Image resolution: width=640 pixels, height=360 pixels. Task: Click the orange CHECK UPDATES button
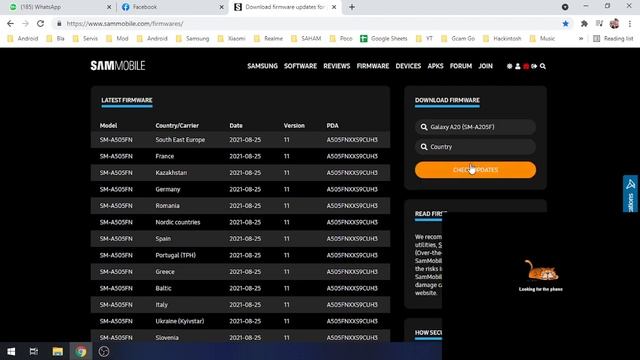(476, 170)
